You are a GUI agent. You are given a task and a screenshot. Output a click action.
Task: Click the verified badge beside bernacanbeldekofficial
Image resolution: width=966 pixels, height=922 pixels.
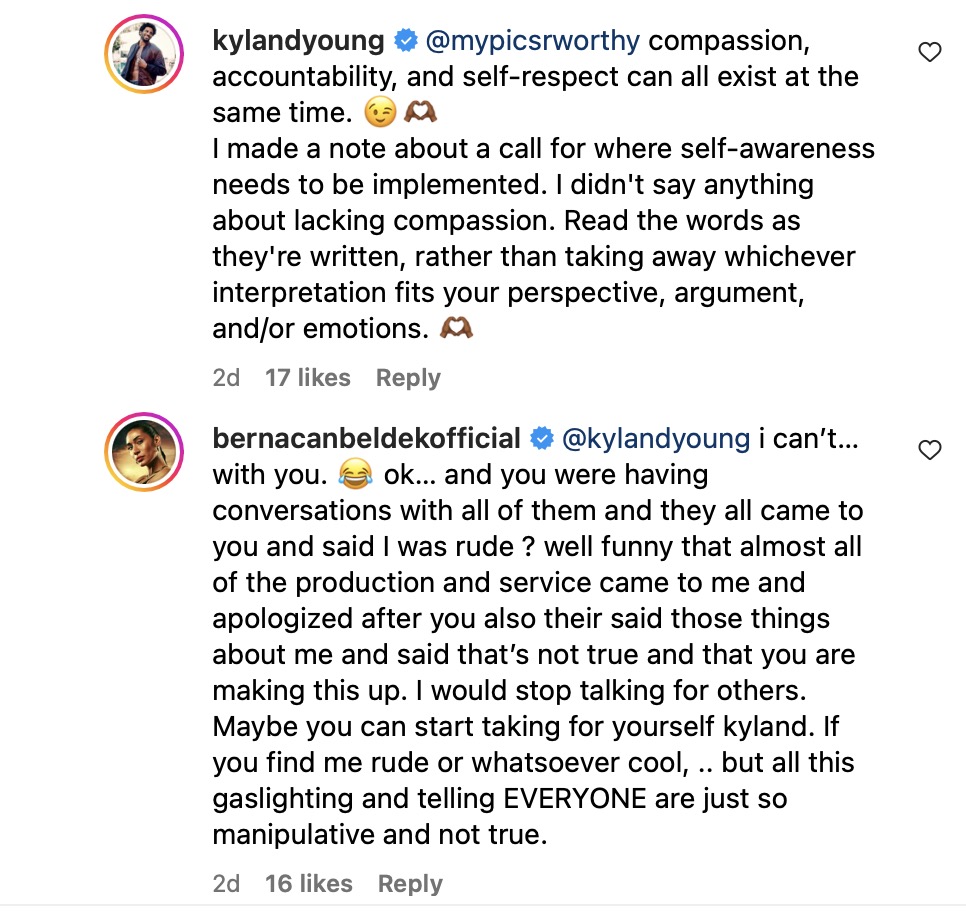(x=541, y=438)
